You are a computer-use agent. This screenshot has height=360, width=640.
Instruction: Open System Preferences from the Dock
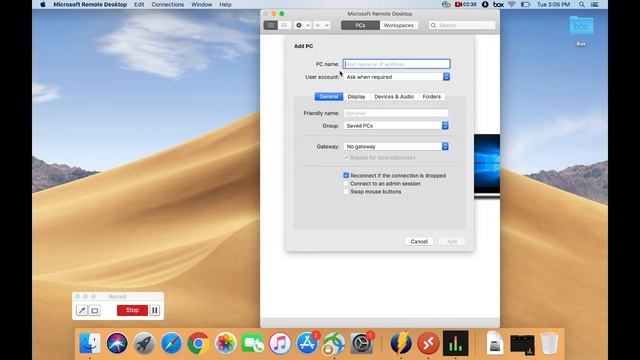coord(361,343)
